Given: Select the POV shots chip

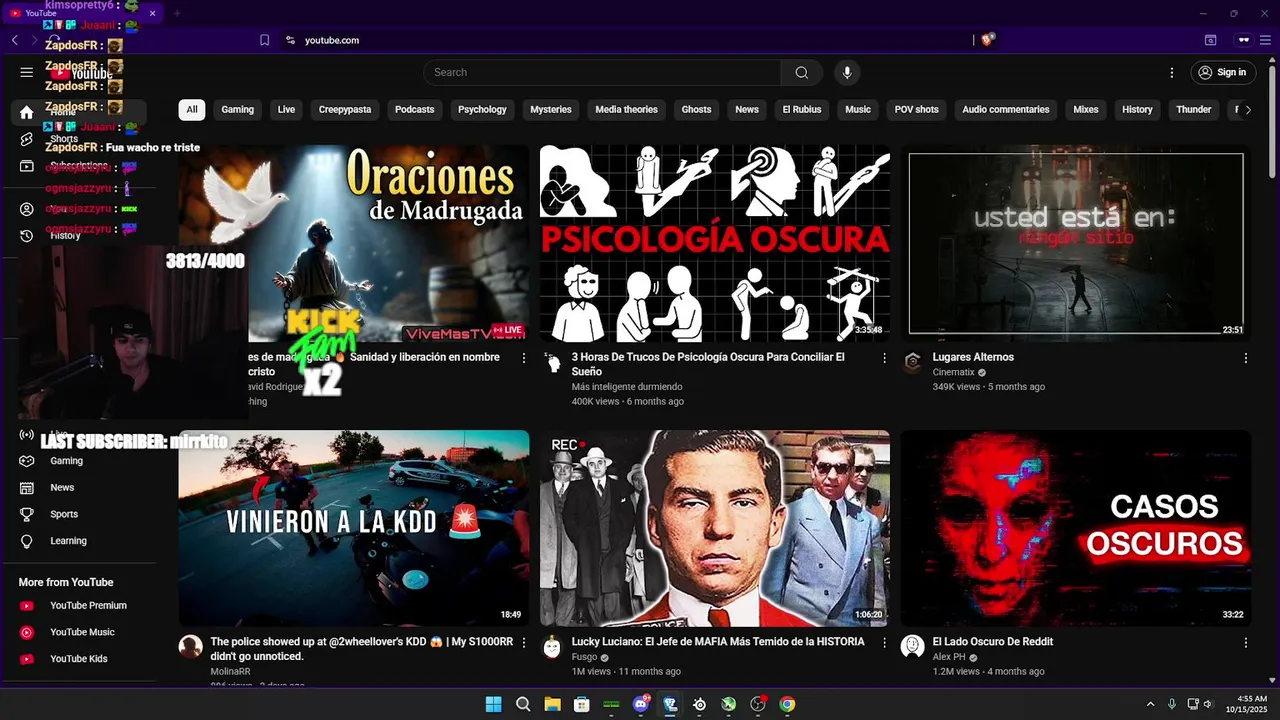Looking at the screenshot, I should [917, 110].
